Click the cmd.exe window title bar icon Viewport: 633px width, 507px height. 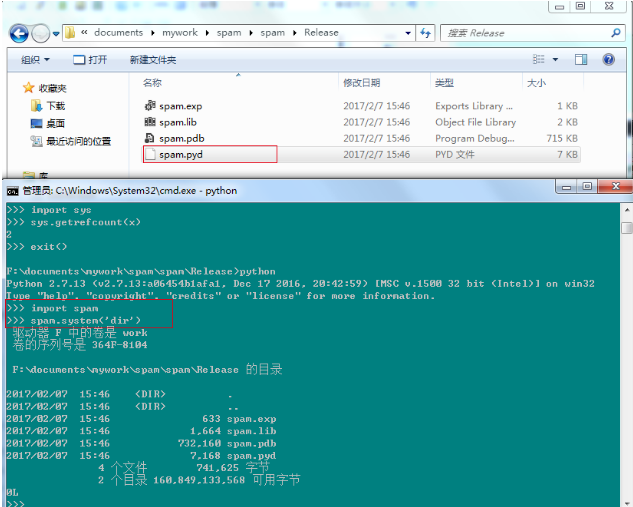tap(12, 189)
